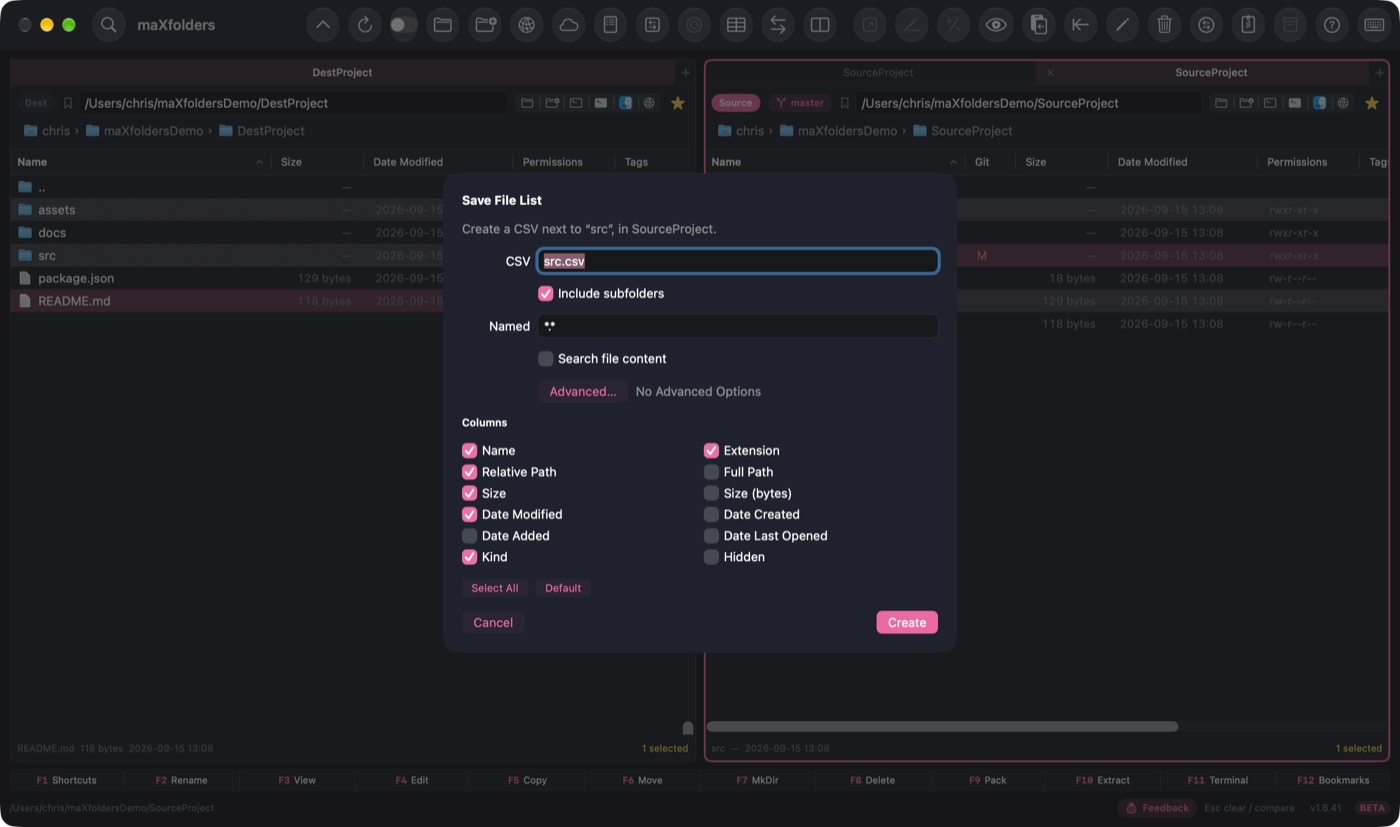Click the table/grid icon in the top toolbar

[736, 25]
